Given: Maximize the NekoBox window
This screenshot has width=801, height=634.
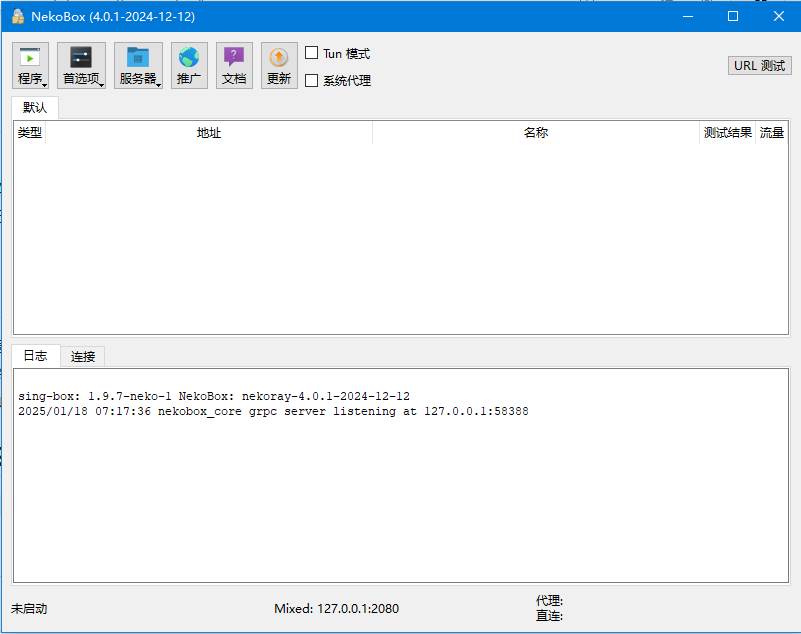Looking at the screenshot, I should click(x=733, y=16).
